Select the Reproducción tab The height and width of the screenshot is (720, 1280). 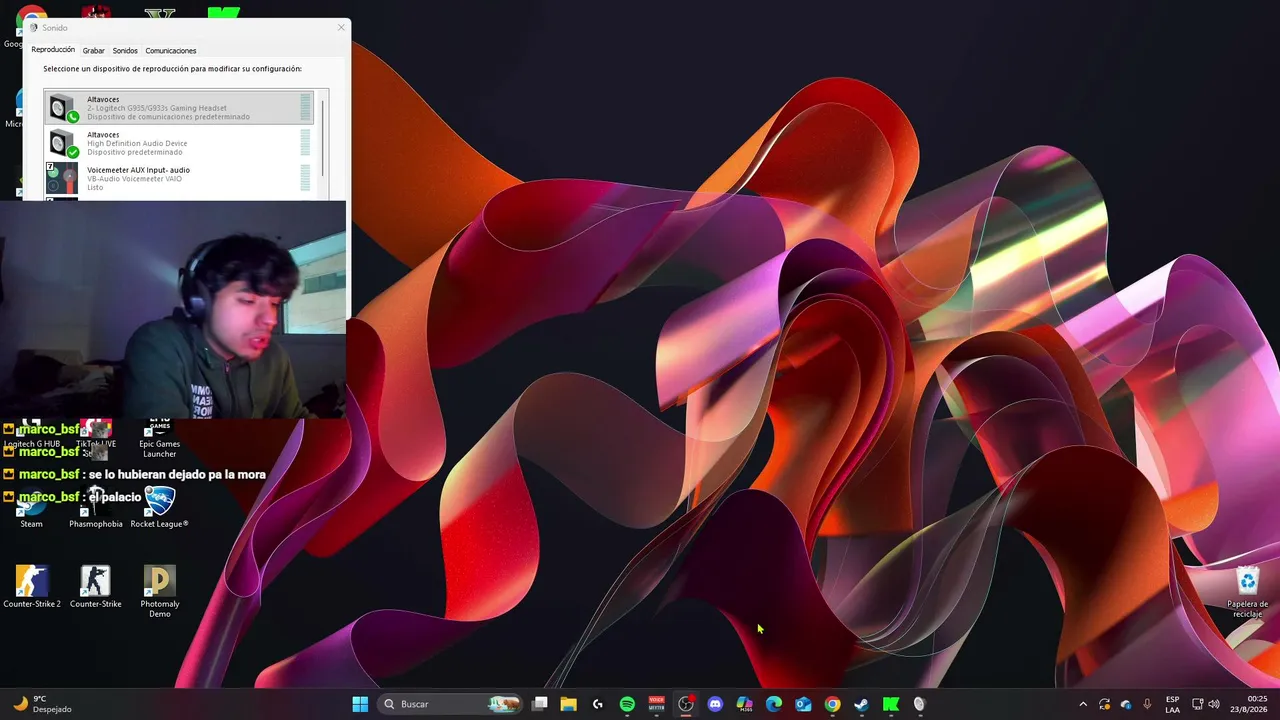click(53, 50)
